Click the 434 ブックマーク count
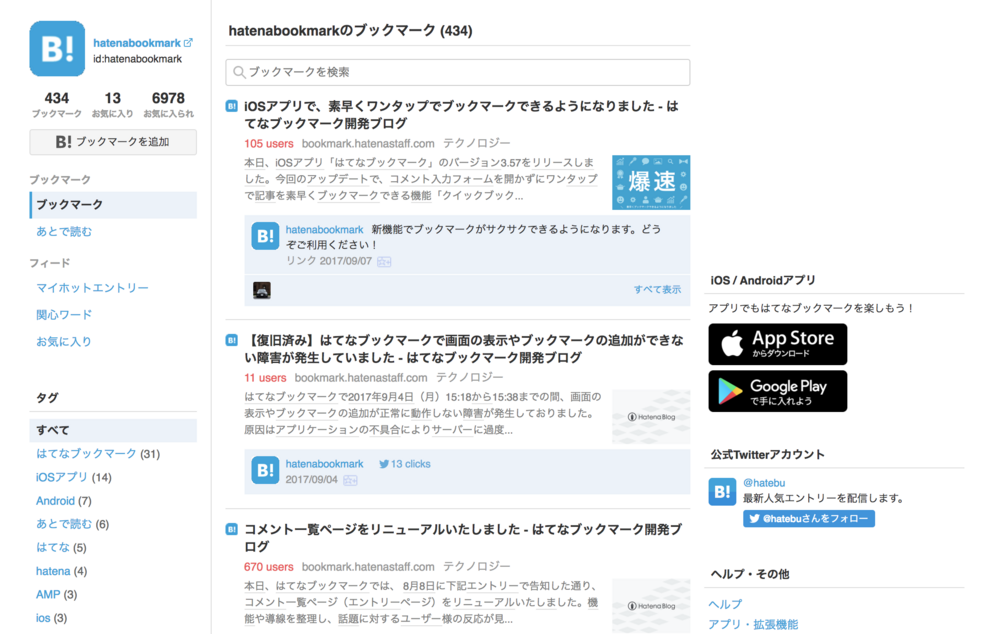The height and width of the screenshot is (634, 1000). [57, 105]
